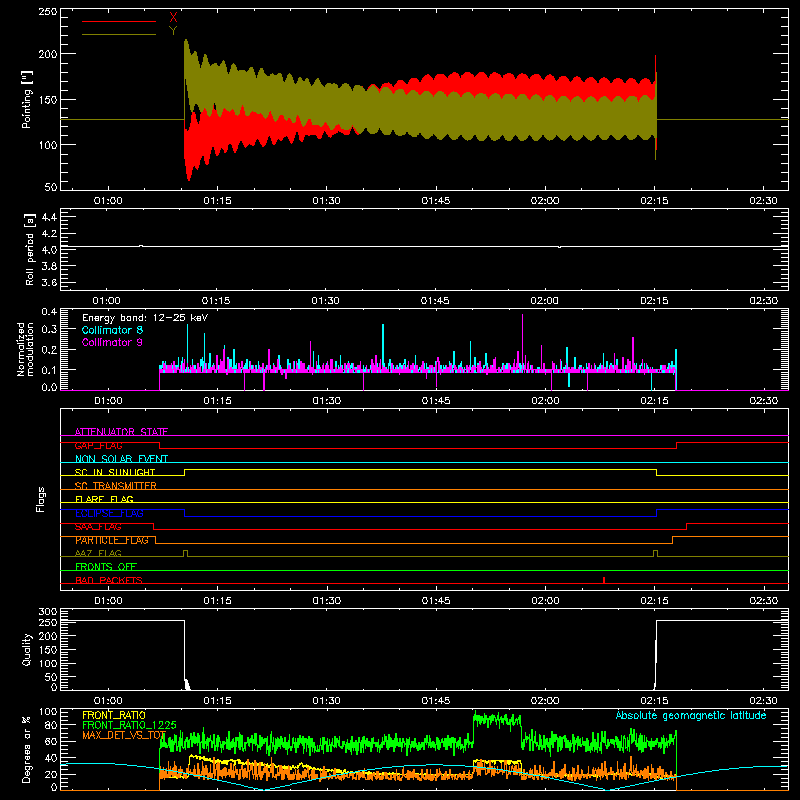This screenshot has height=800, width=800.
Task: Click the 'ATTENUATOR_STATE' flag label
Action: (121, 432)
